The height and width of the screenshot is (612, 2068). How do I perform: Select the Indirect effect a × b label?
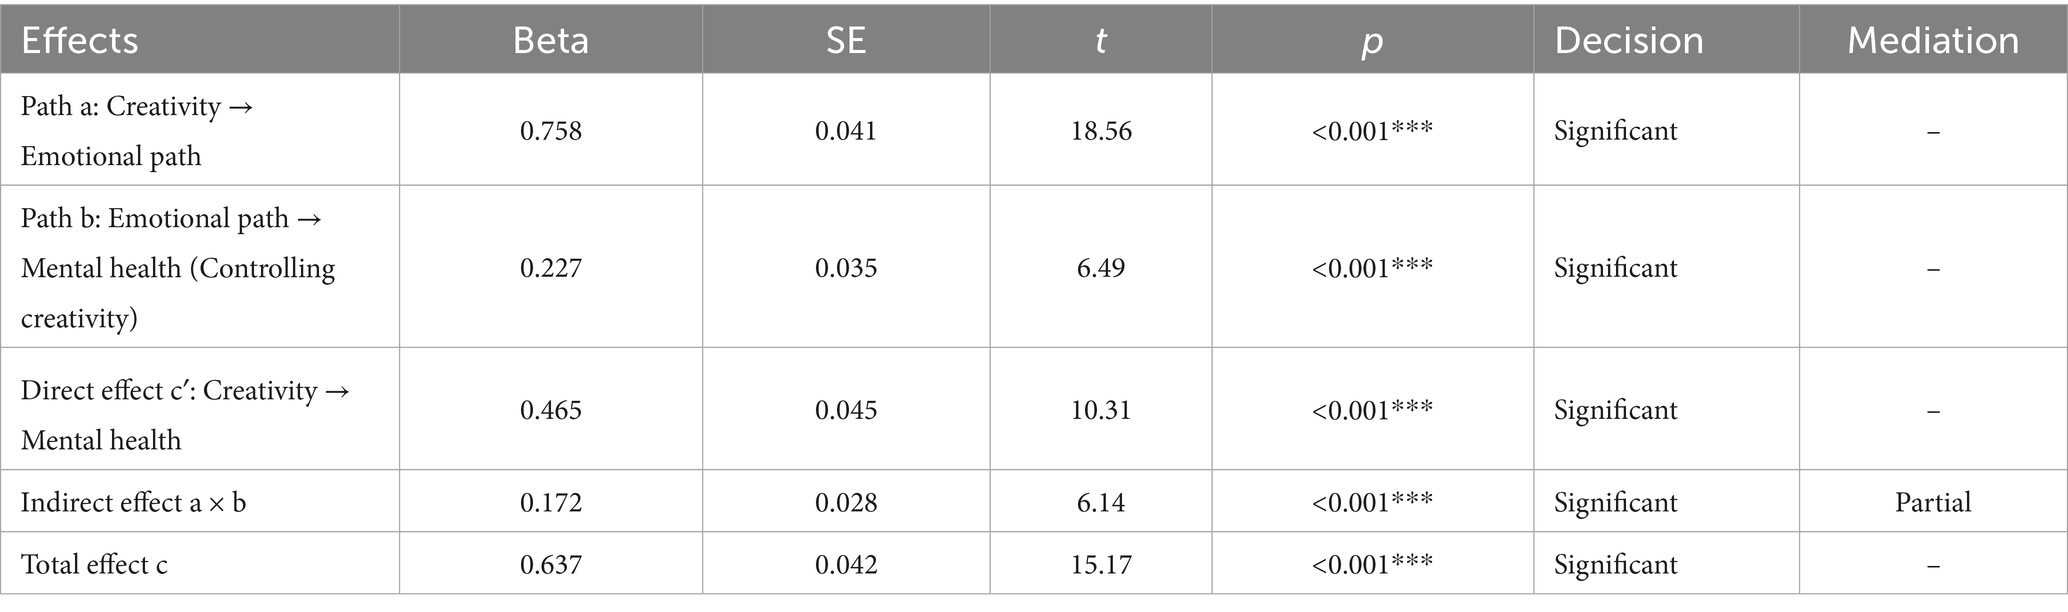[133, 502]
